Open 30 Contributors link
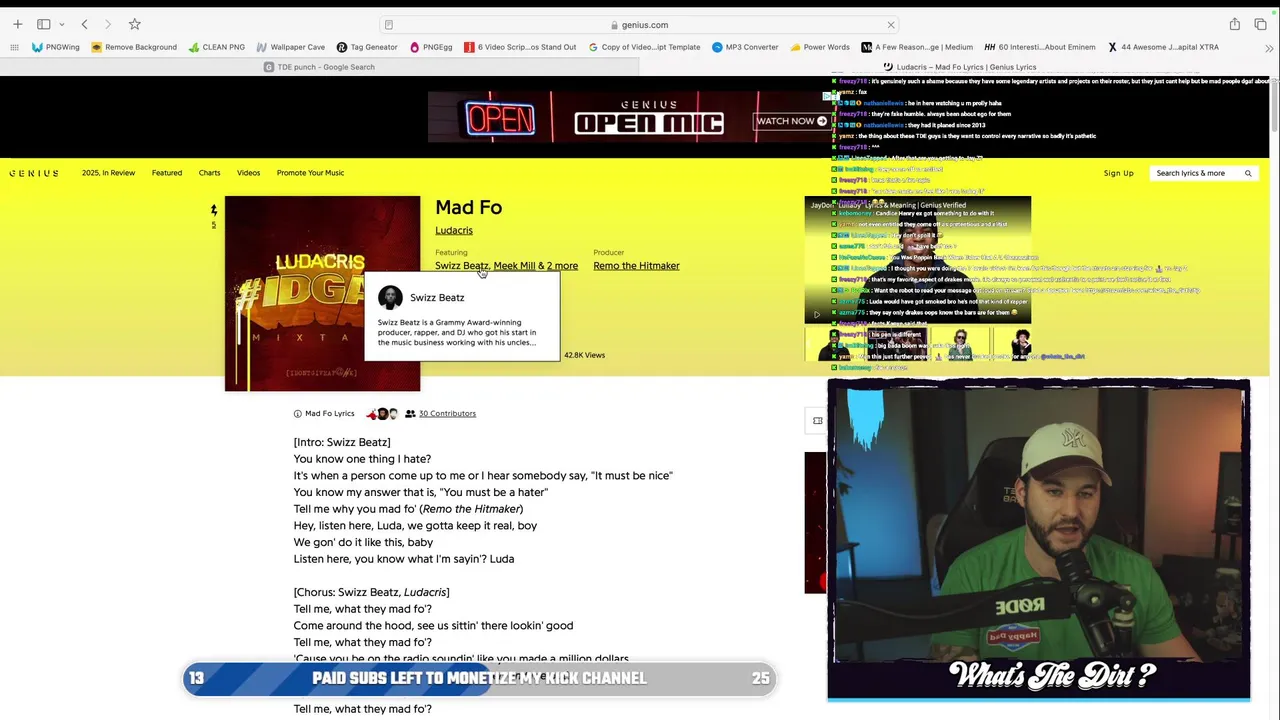The image size is (1280, 720). (447, 413)
